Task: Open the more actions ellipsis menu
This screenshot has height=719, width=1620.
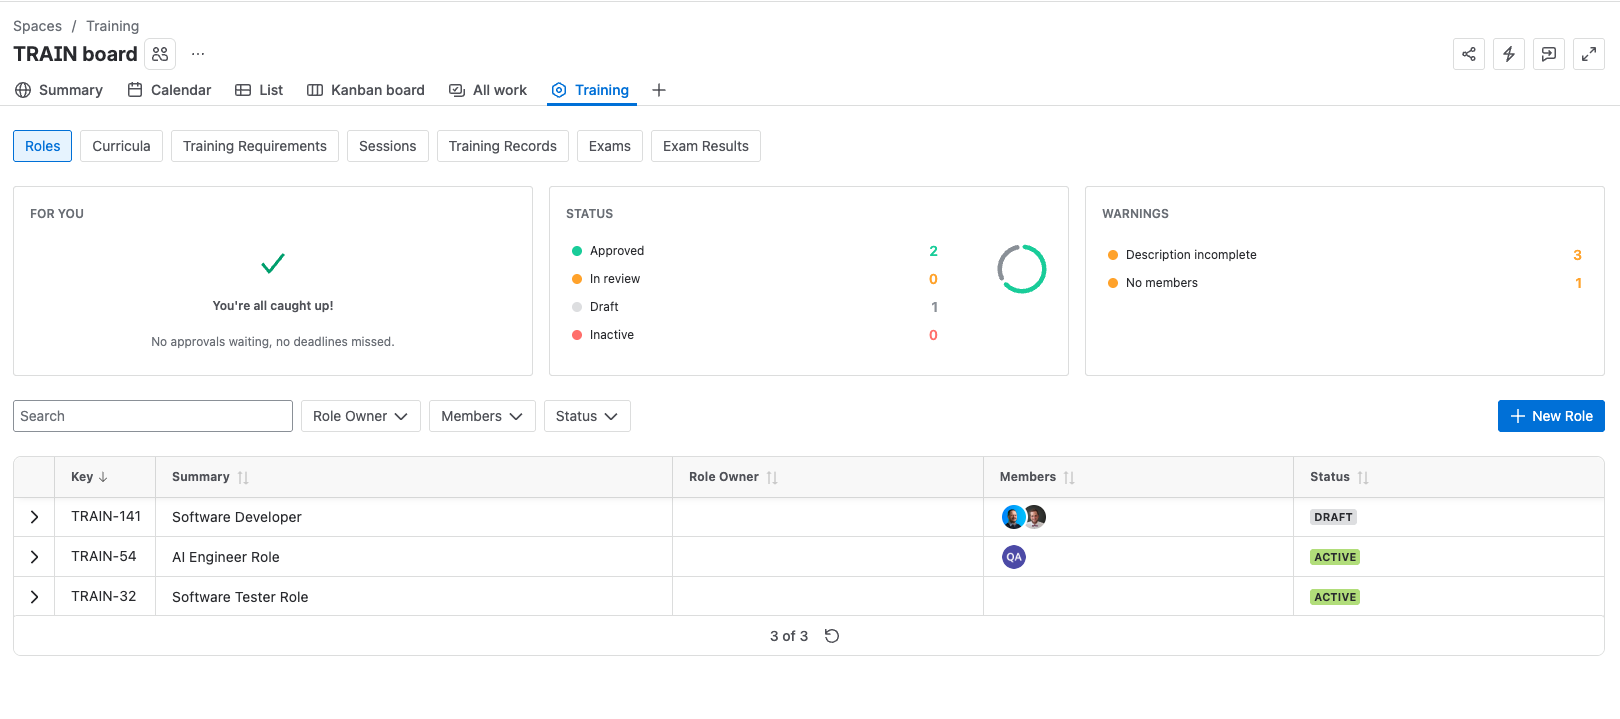Action: click(198, 54)
